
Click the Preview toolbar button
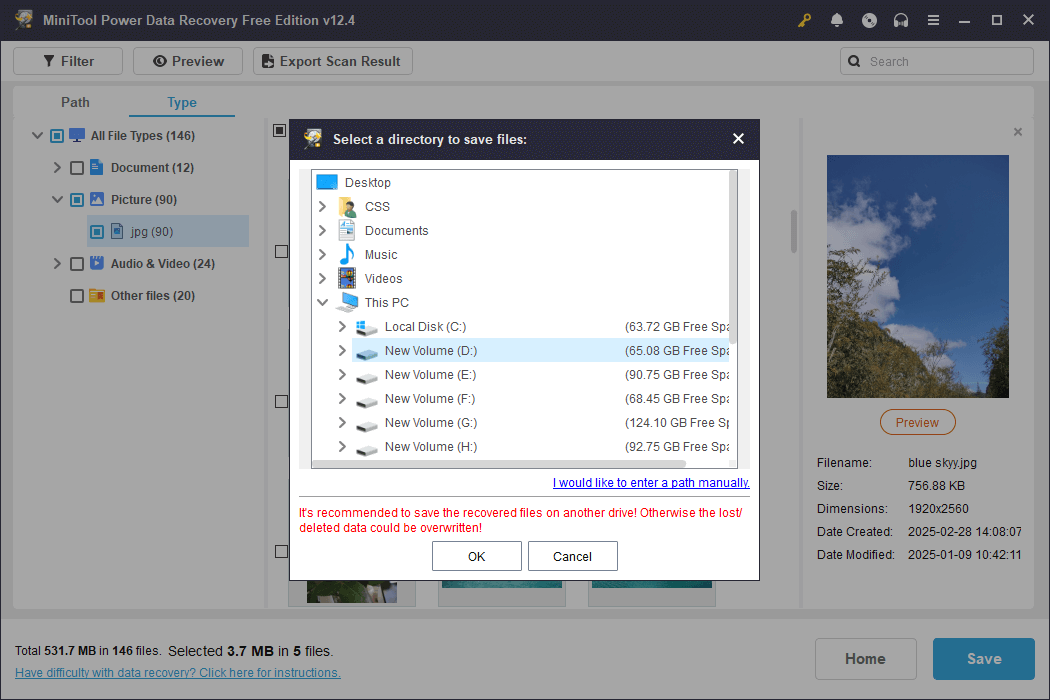[188, 61]
